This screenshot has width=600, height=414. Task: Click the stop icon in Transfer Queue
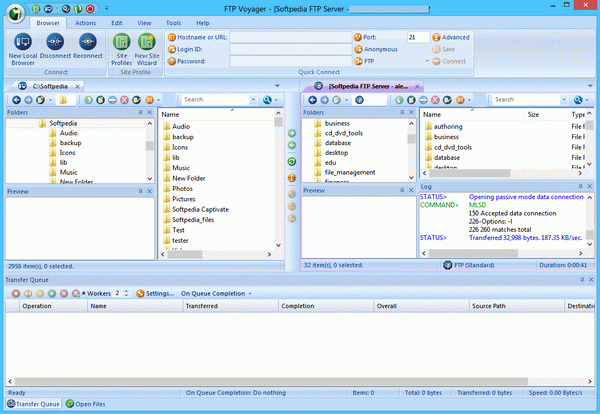click(16, 293)
